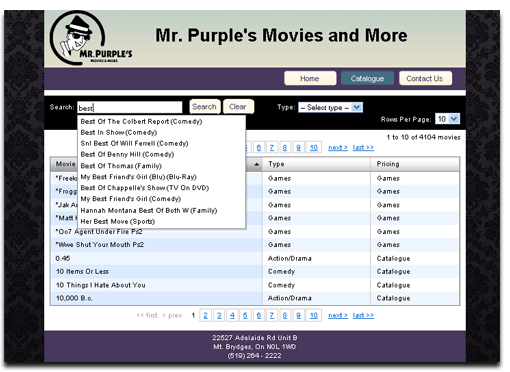The height and width of the screenshot is (372, 510).
Task: Pick suggestion My Best Friend's Girl (Blu-Ray)
Action: click(x=138, y=177)
